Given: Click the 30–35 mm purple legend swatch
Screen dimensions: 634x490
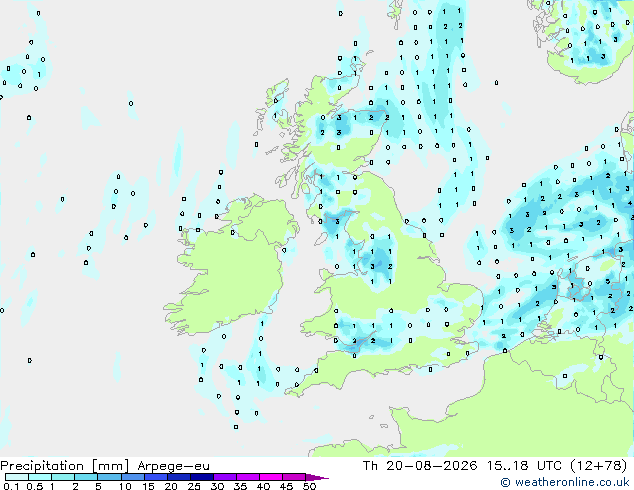Looking at the screenshot, I should tap(224, 477).
